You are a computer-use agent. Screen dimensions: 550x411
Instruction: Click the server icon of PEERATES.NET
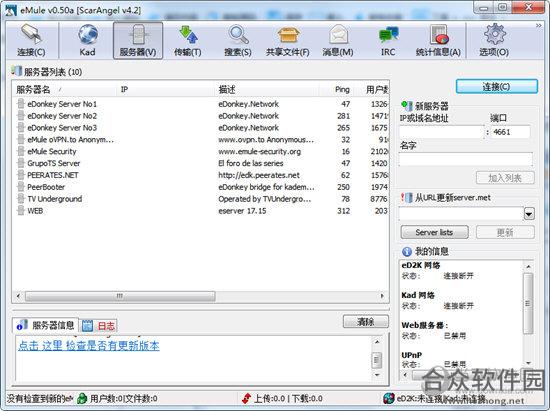tap(21, 175)
